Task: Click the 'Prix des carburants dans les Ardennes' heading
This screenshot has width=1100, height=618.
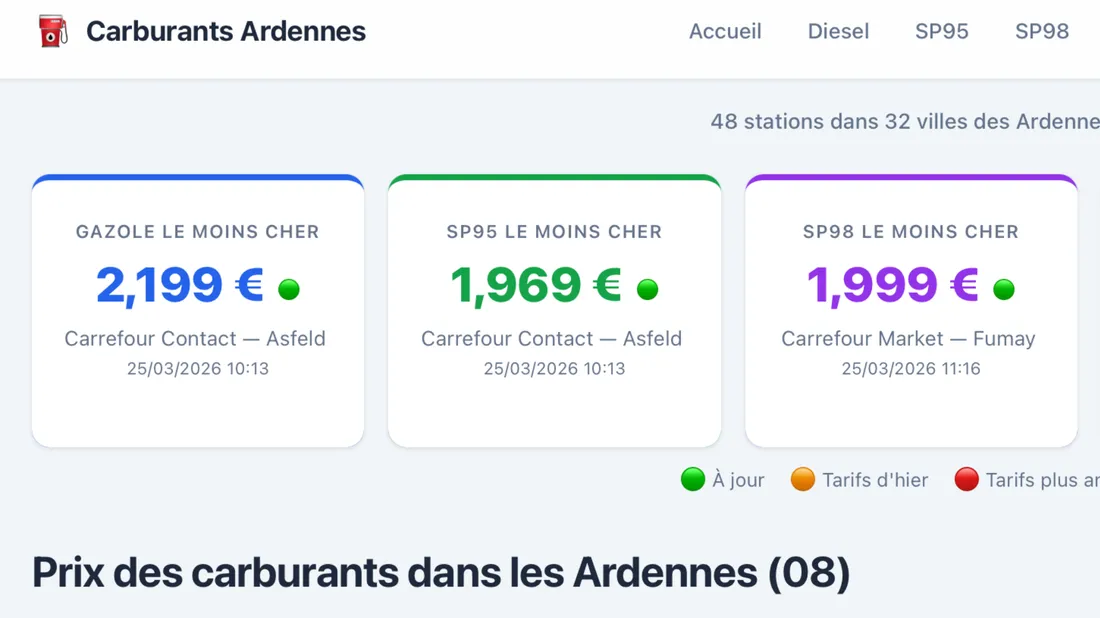Action: click(x=440, y=573)
